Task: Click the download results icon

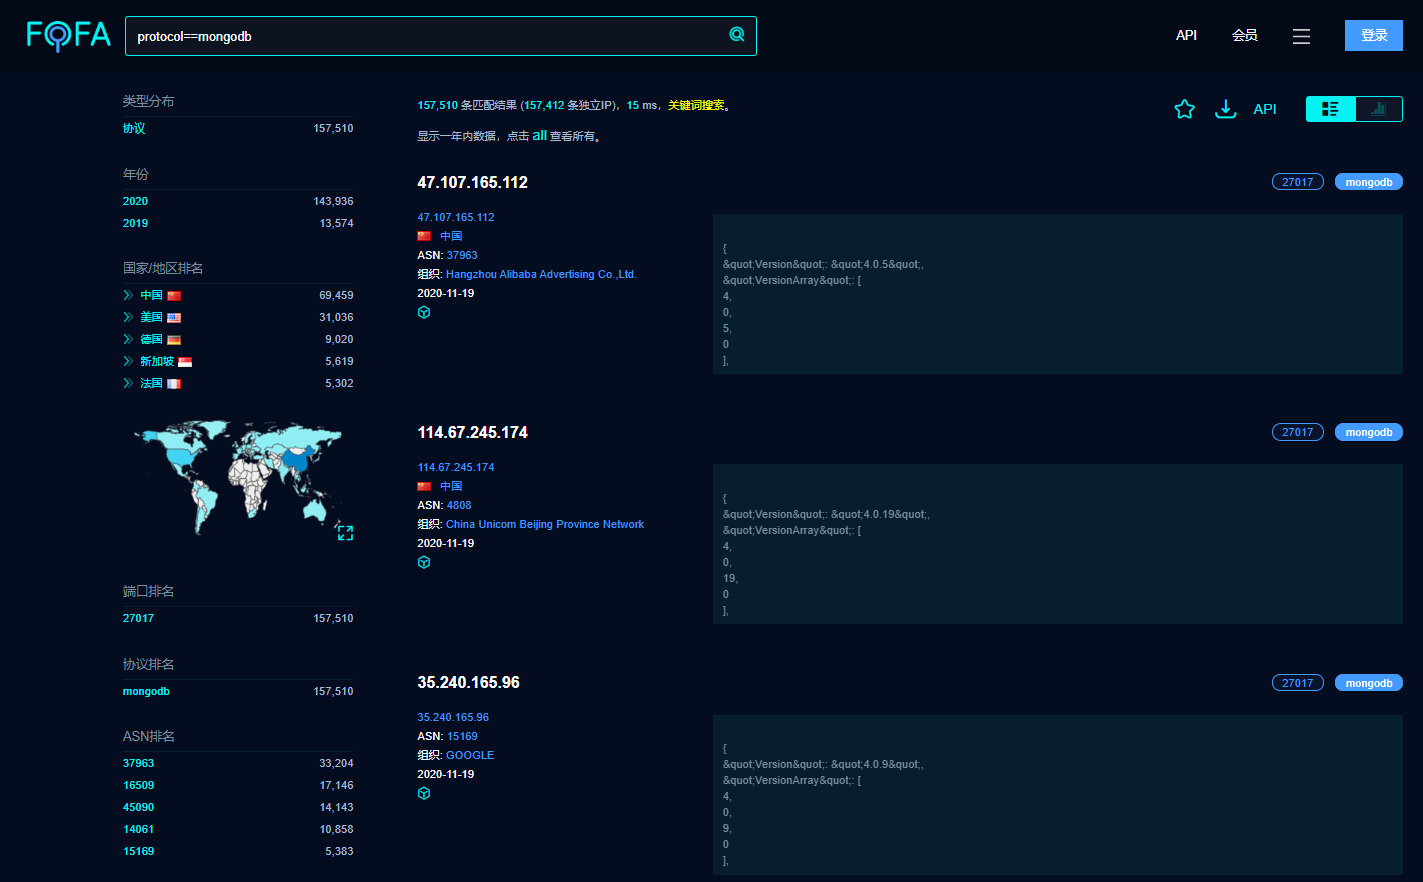Action: point(1226,109)
